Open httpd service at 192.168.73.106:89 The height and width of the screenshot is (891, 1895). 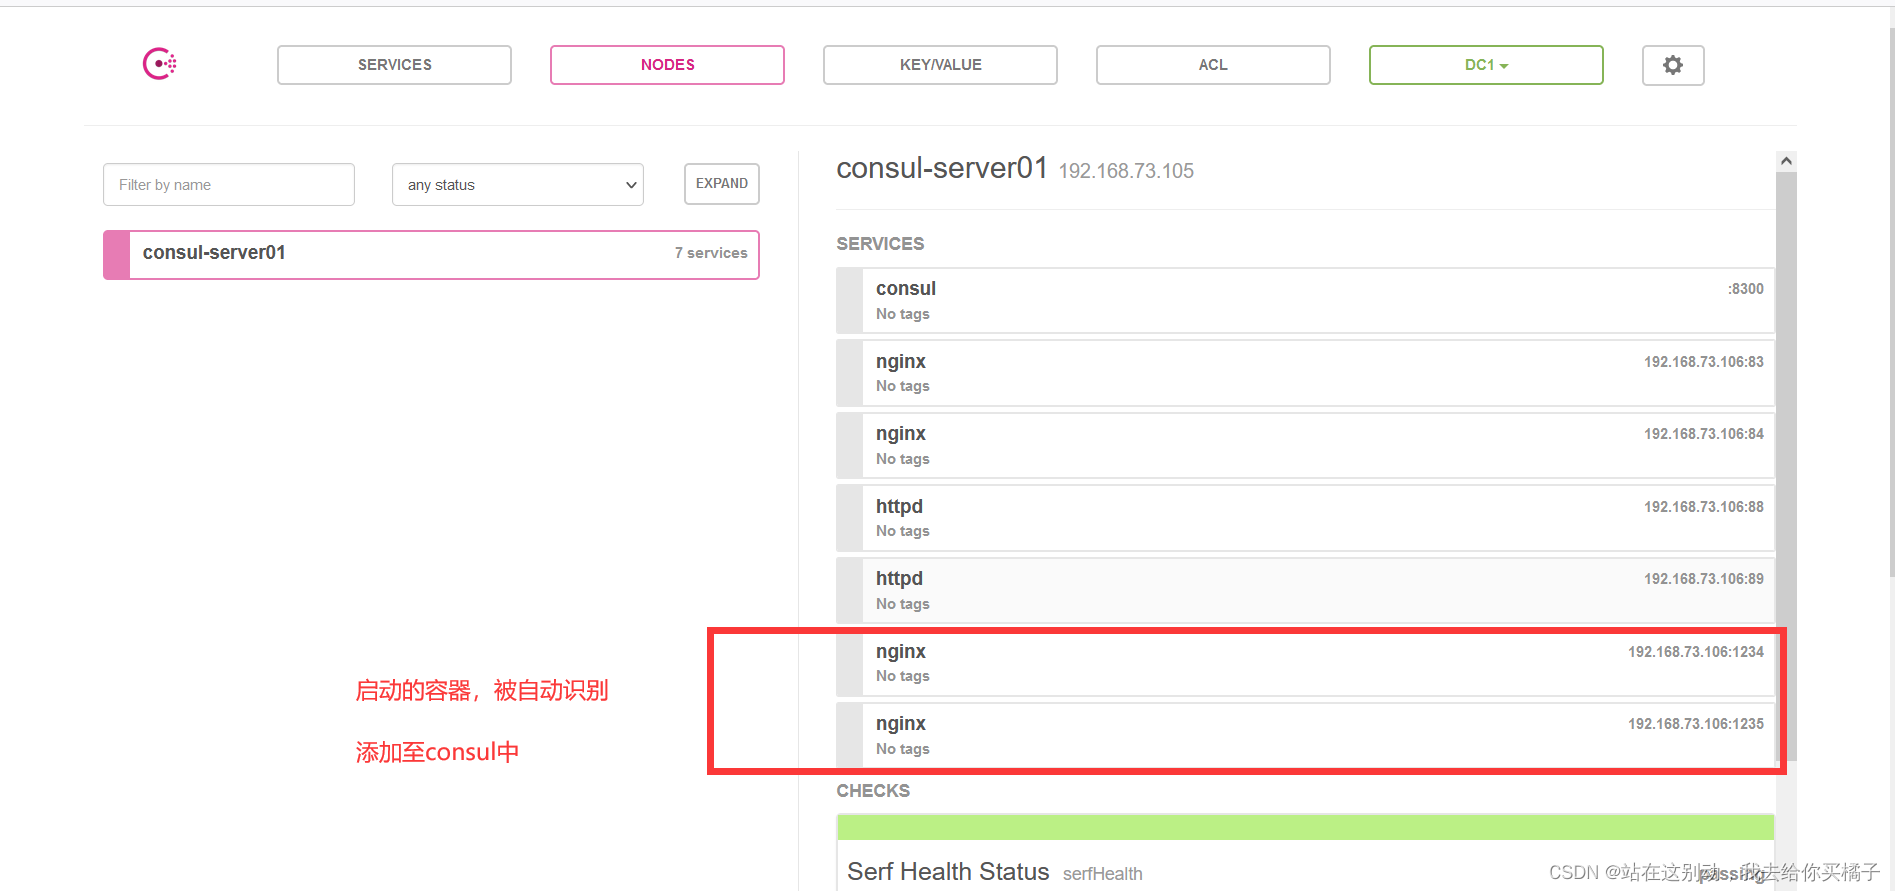click(1305, 590)
